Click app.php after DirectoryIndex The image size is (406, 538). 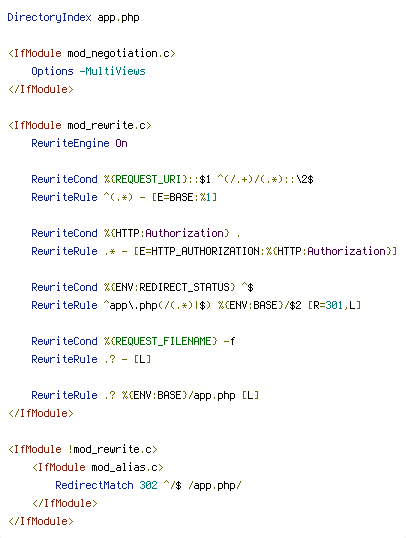[118, 17]
